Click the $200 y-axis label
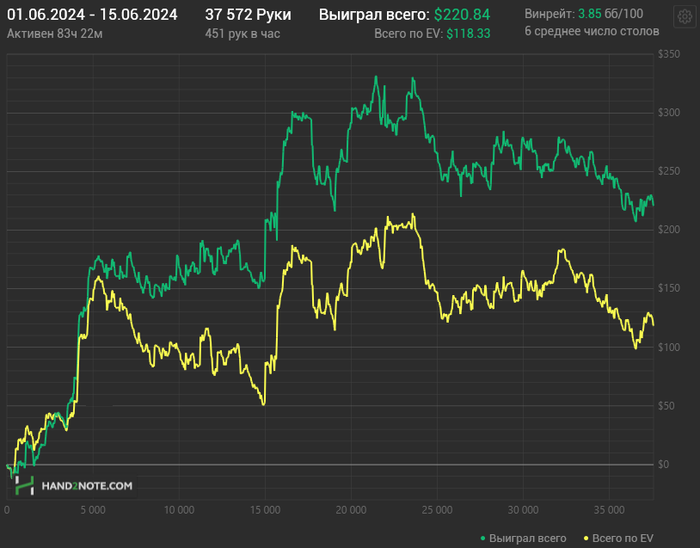Image resolution: width=700 pixels, height=548 pixels. click(x=669, y=230)
